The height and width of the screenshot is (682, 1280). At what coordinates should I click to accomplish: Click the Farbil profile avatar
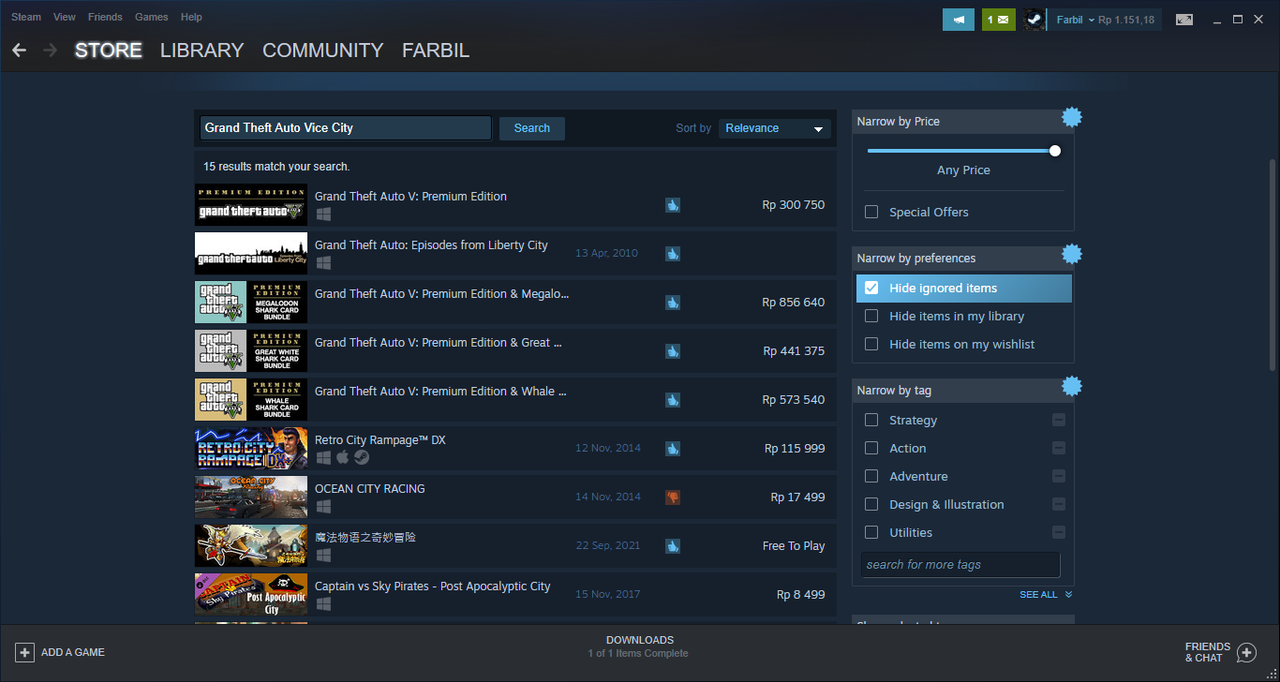pyautogui.click(x=1034, y=19)
